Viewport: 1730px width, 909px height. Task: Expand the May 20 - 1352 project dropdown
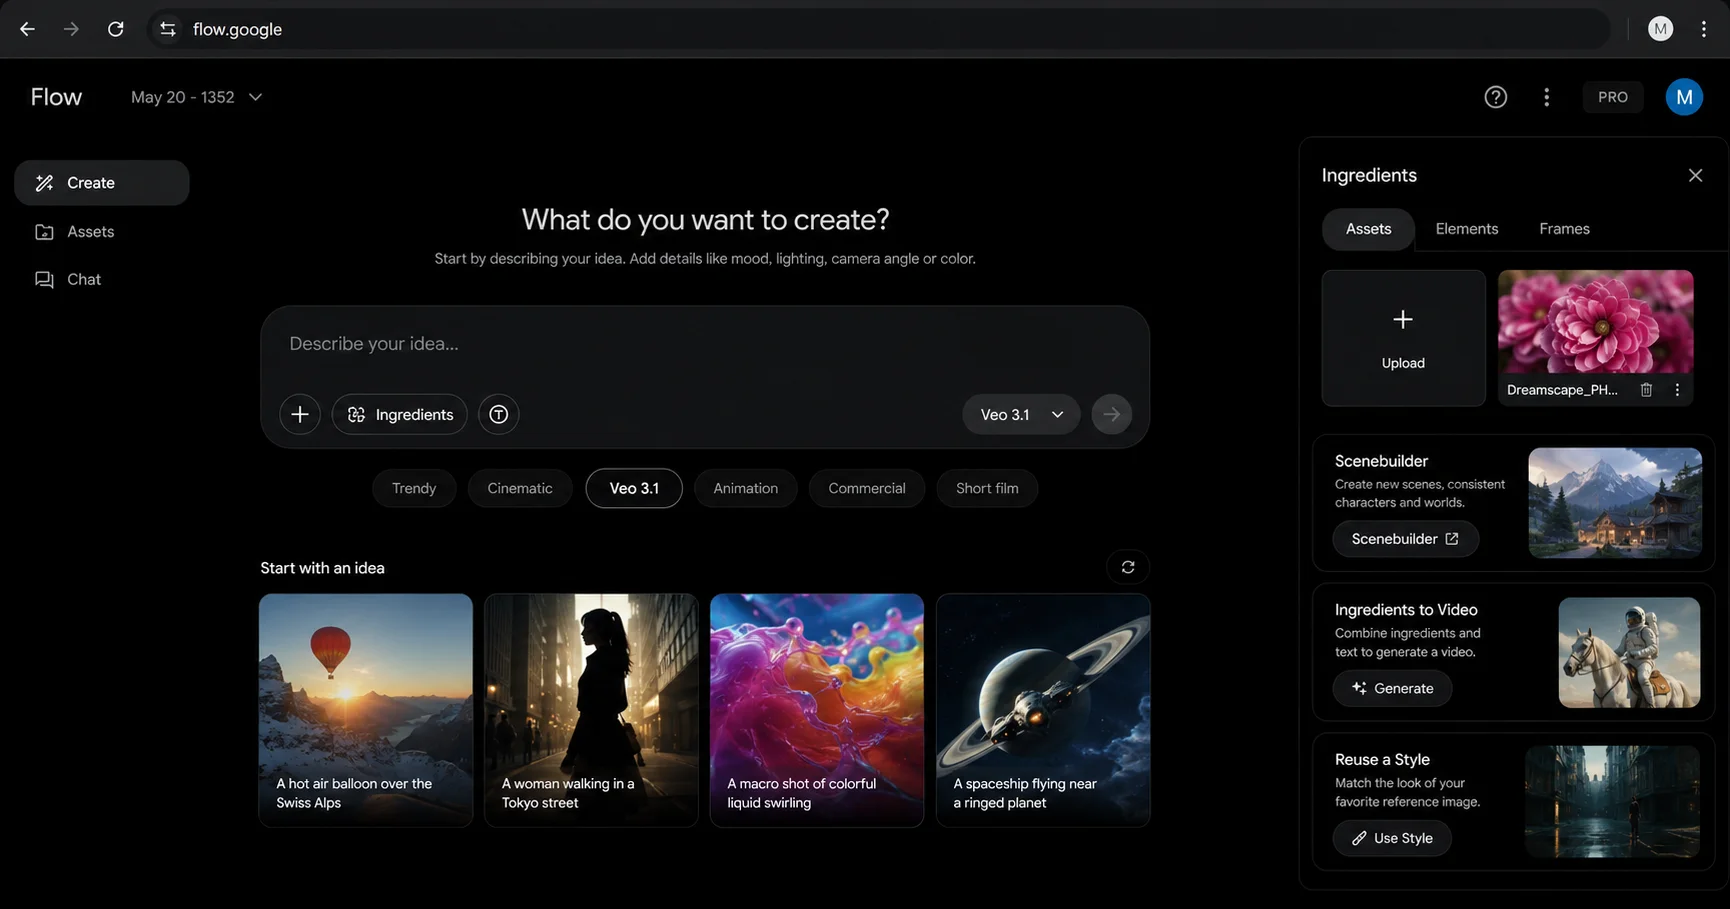pos(197,97)
